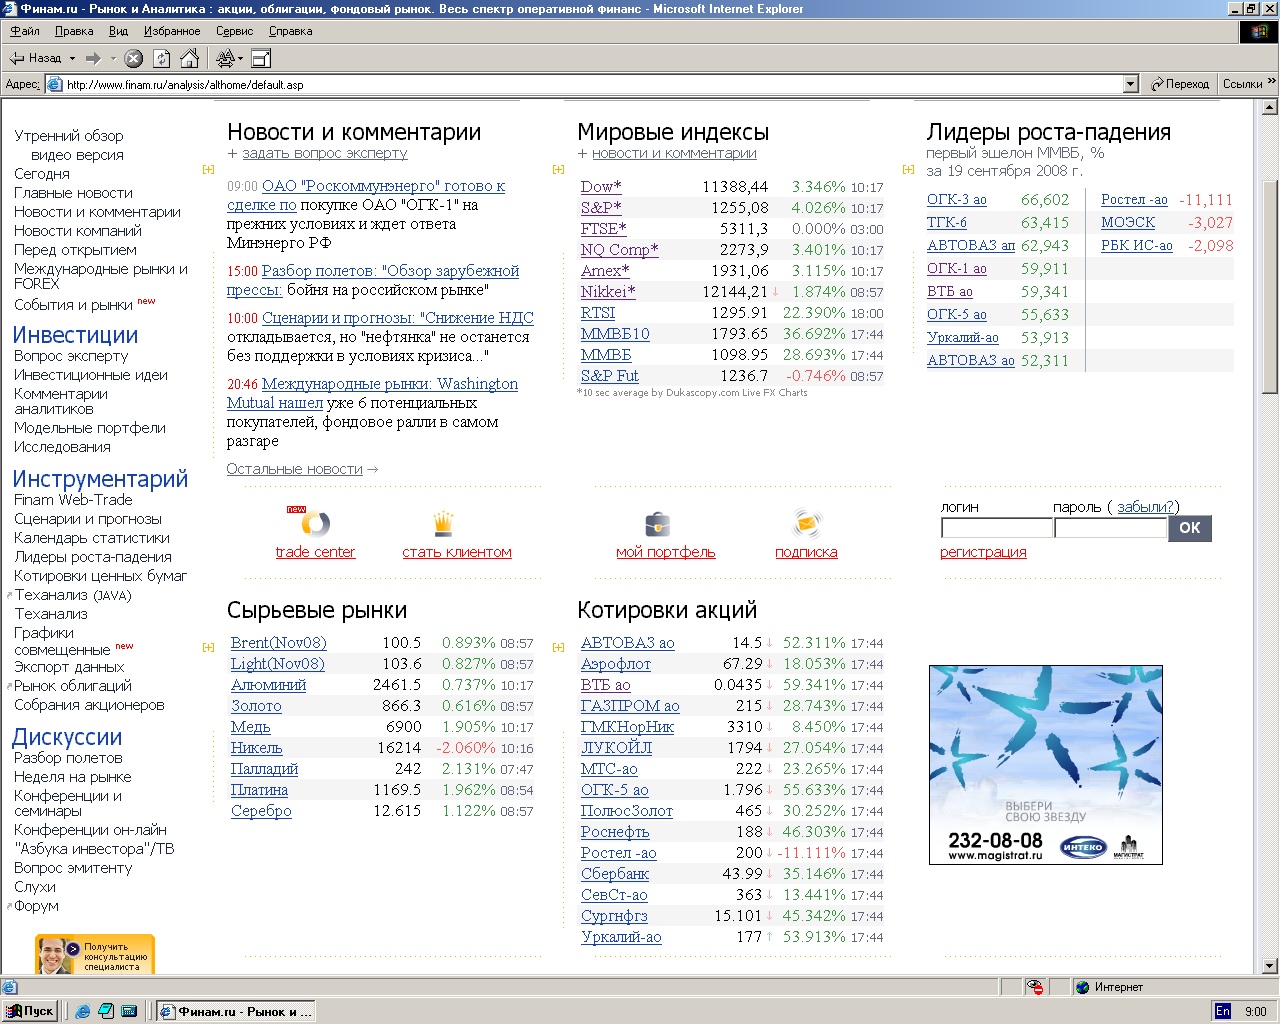Expand the Мировые индексы section [+] marker
This screenshot has height=1024, width=1280.
point(558,169)
